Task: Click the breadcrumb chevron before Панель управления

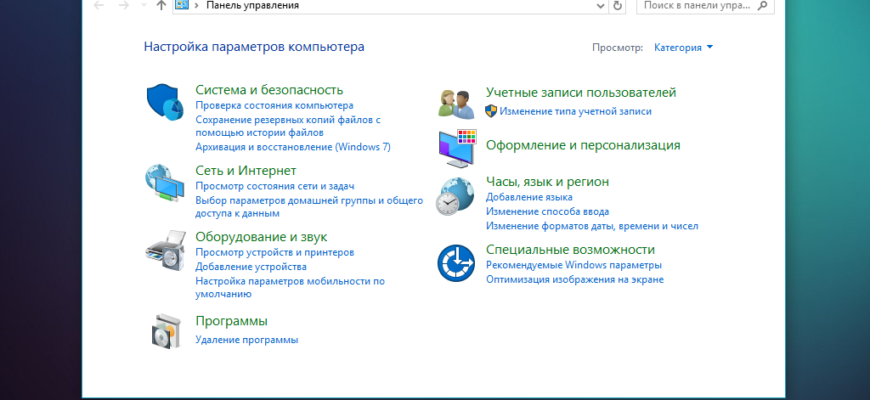Action: coord(197,6)
